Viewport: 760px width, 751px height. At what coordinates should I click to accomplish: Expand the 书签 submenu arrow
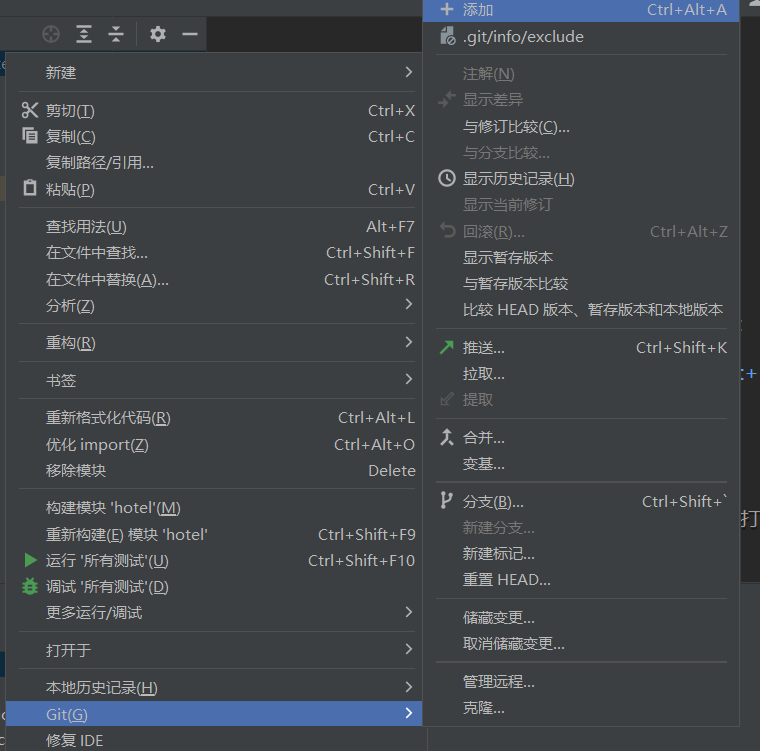click(x=409, y=379)
